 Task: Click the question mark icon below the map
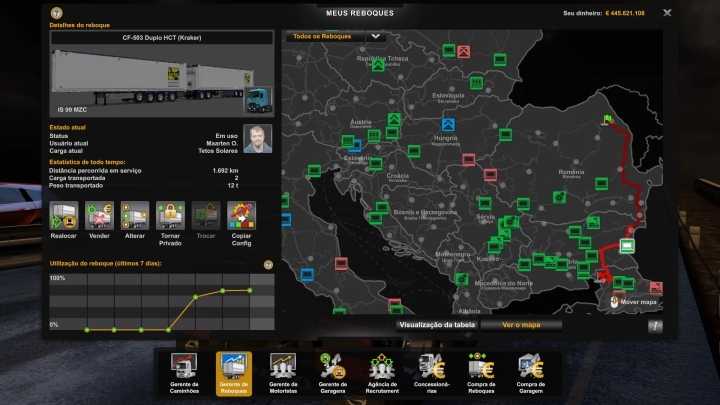click(x=655, y=326)
